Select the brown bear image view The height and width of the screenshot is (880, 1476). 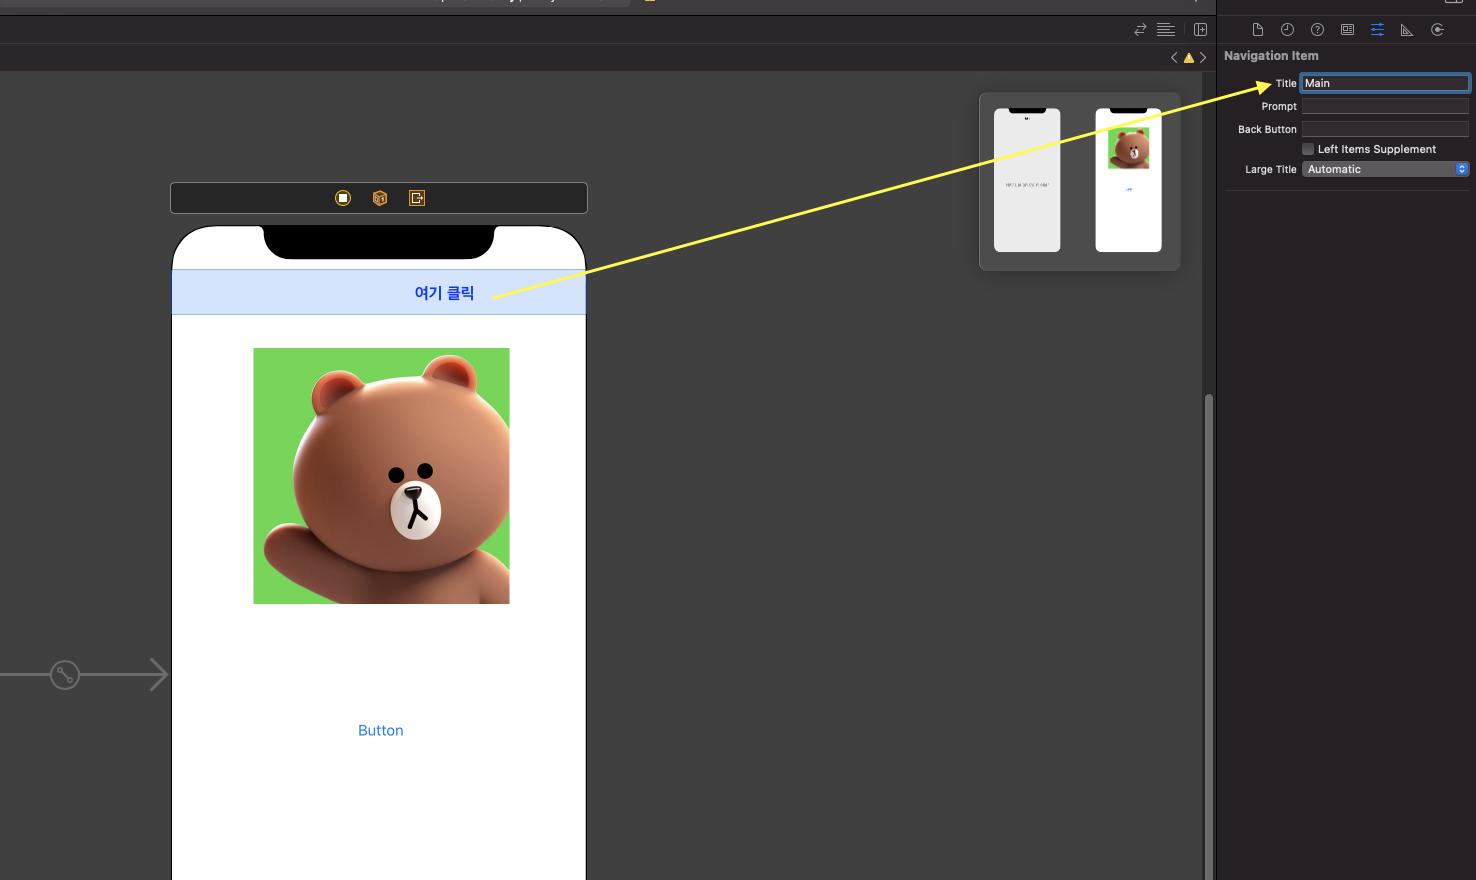click(x=381, y=476)
